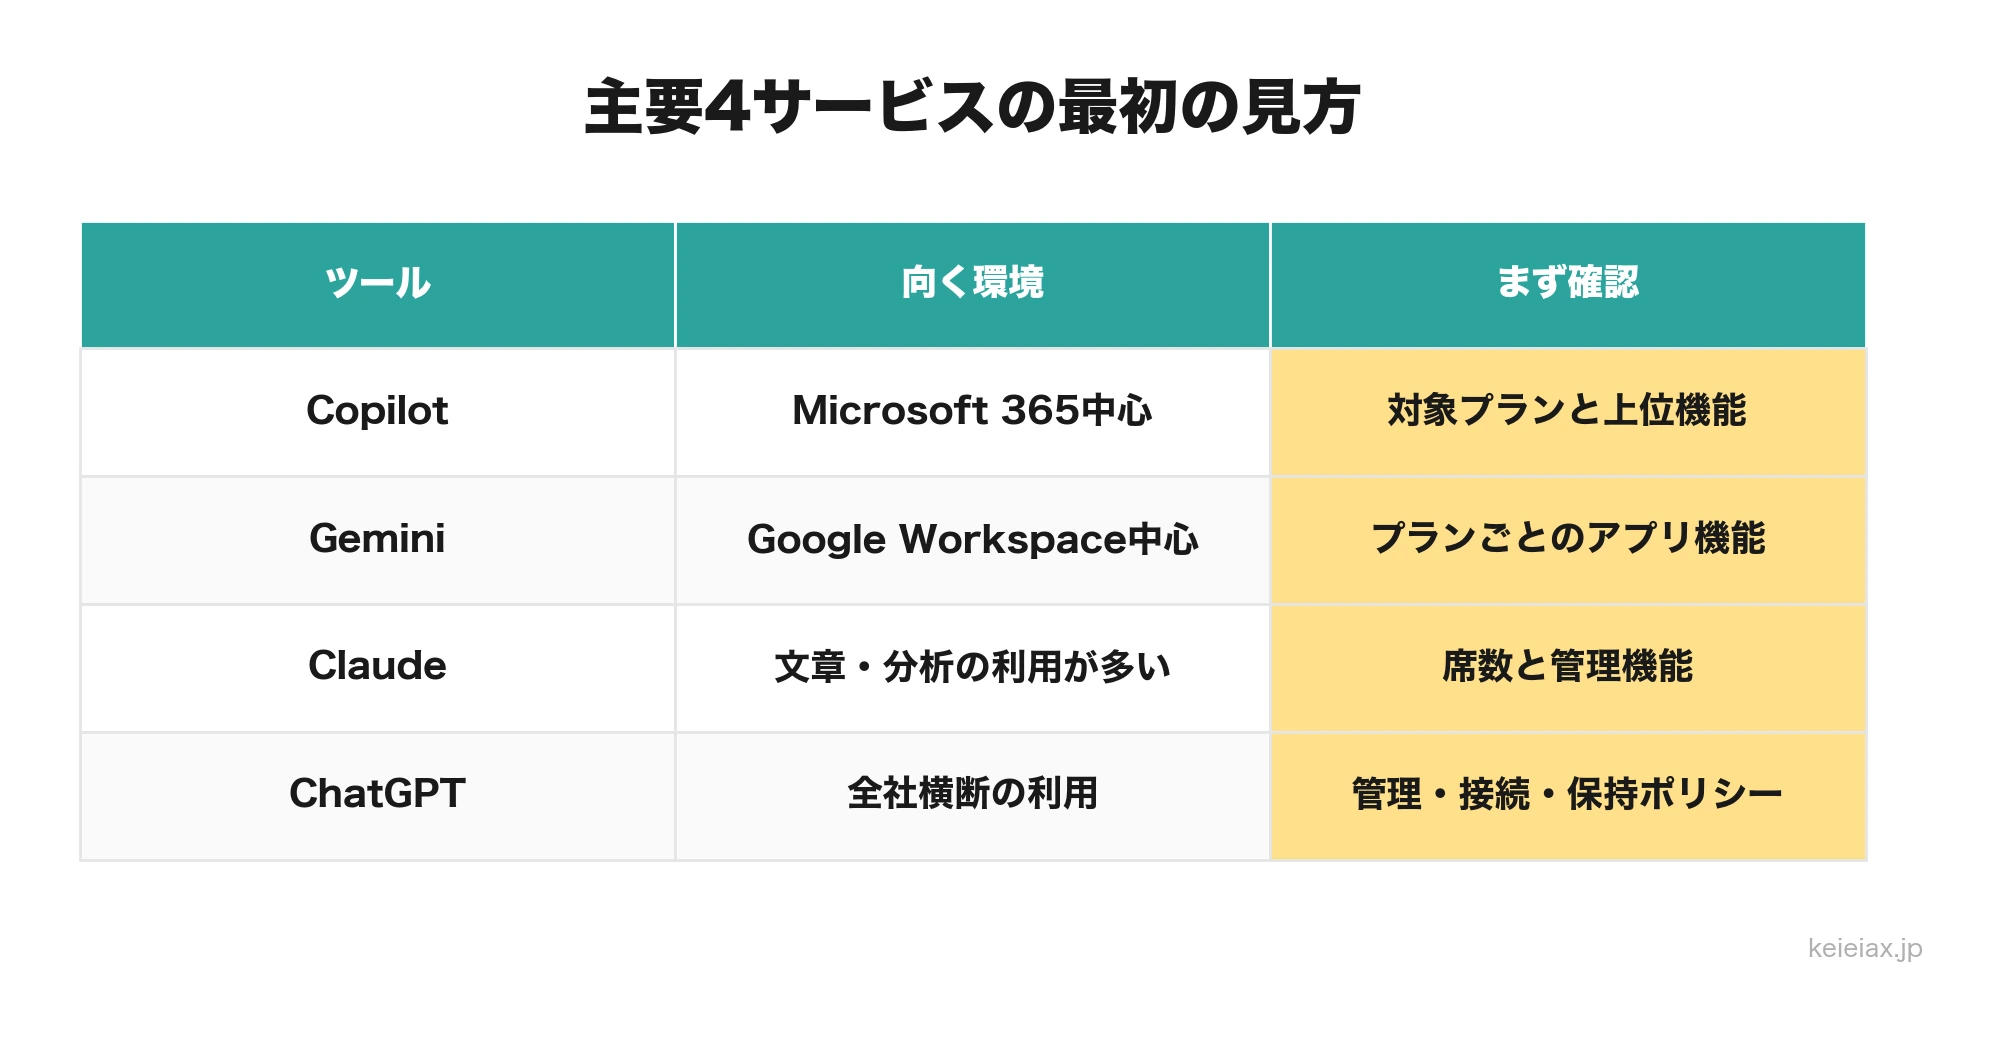
Task: Select the 向く環境 column header
Action: point(973,285)
